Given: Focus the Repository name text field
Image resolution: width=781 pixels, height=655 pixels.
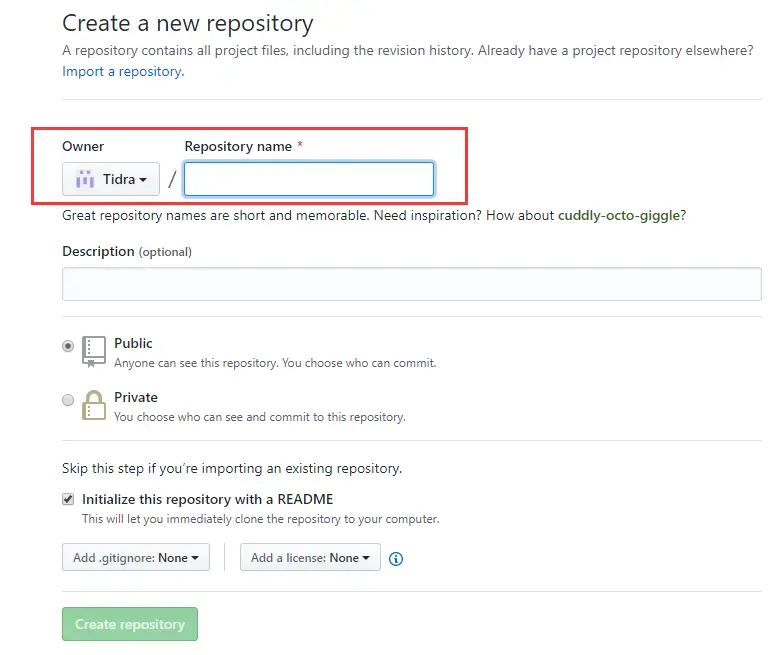Looking at the screenshot, I should click(309, 179).
